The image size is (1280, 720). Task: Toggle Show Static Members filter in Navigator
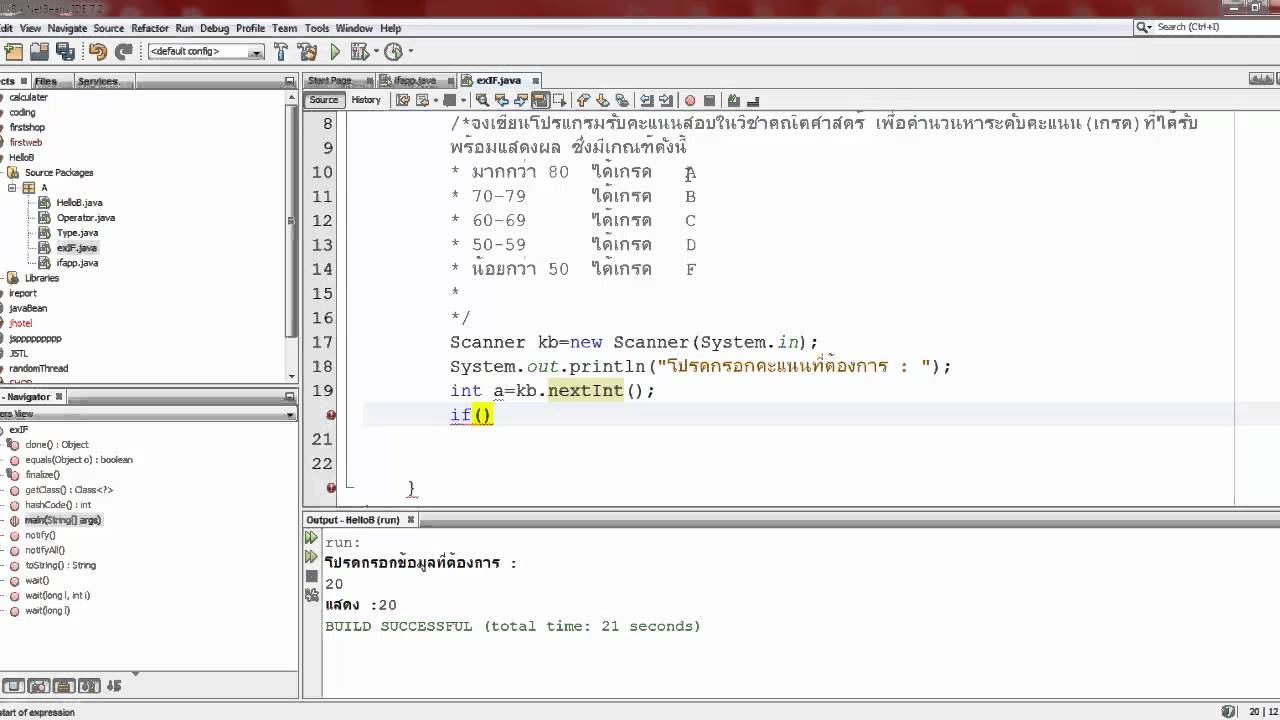click(x=63, y=686)
